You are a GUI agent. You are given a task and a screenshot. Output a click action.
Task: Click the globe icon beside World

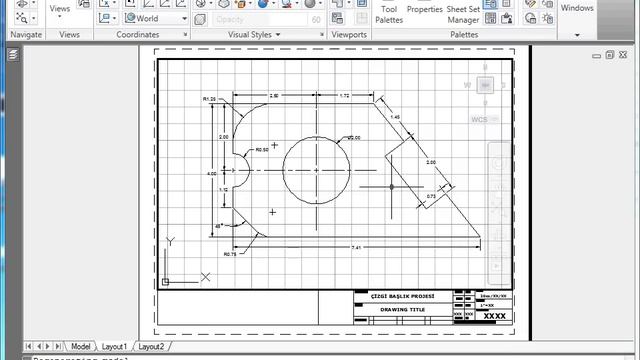(x=130, y=18)
